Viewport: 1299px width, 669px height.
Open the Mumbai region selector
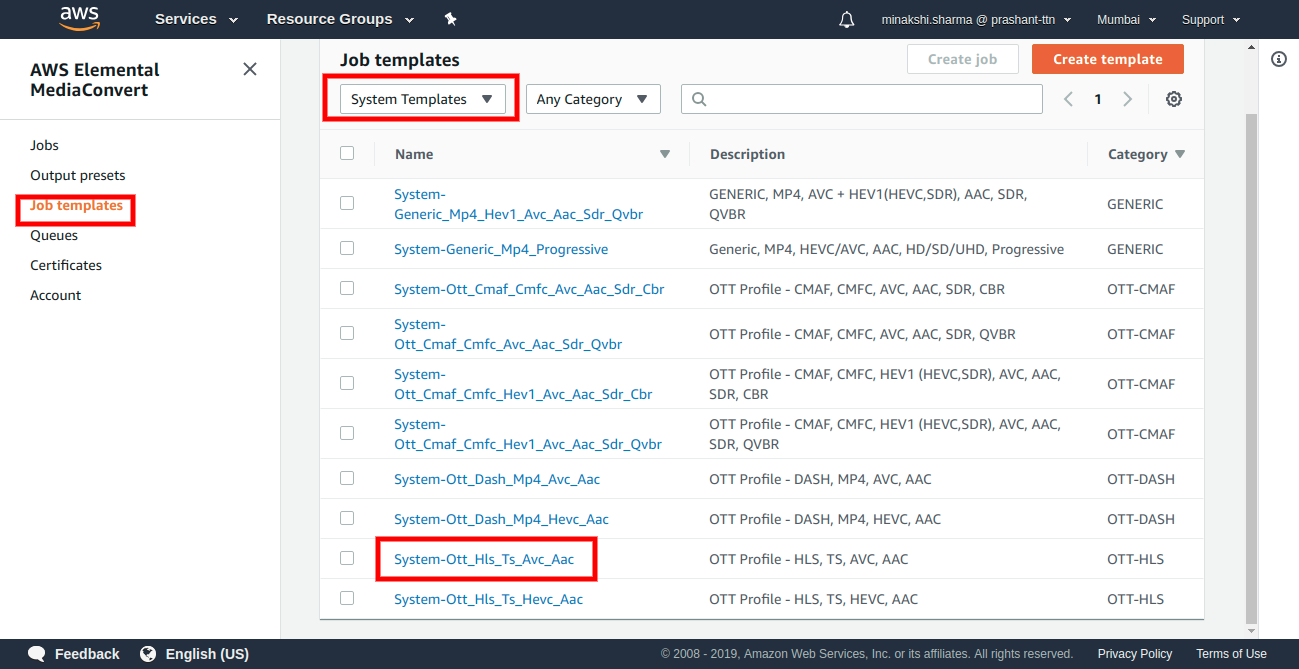pyautogui.click(x=1126, y=19)
